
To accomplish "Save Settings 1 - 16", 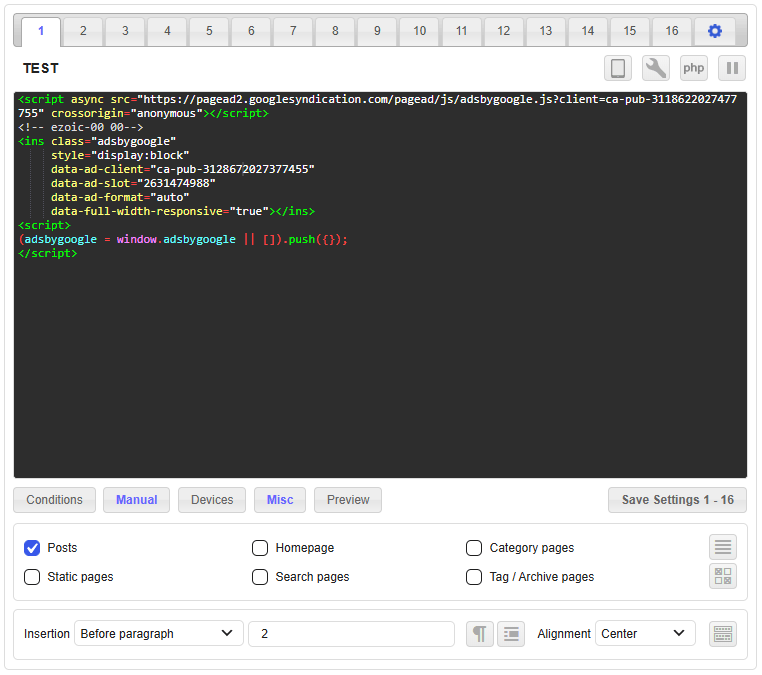I will [677, 500].
